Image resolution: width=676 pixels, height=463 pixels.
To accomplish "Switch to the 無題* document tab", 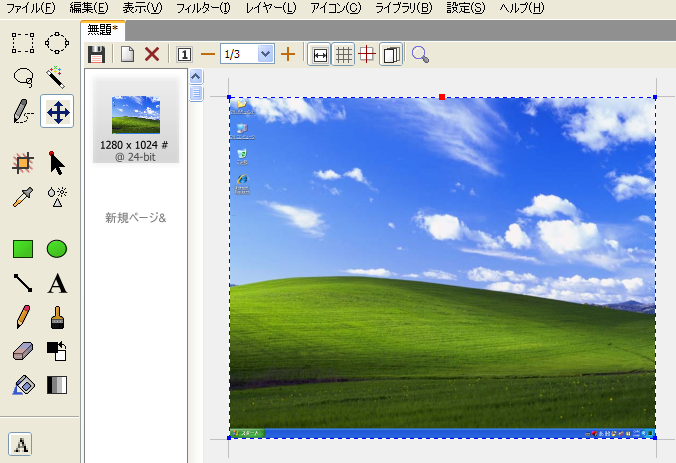I will click(x=103, y=30).
